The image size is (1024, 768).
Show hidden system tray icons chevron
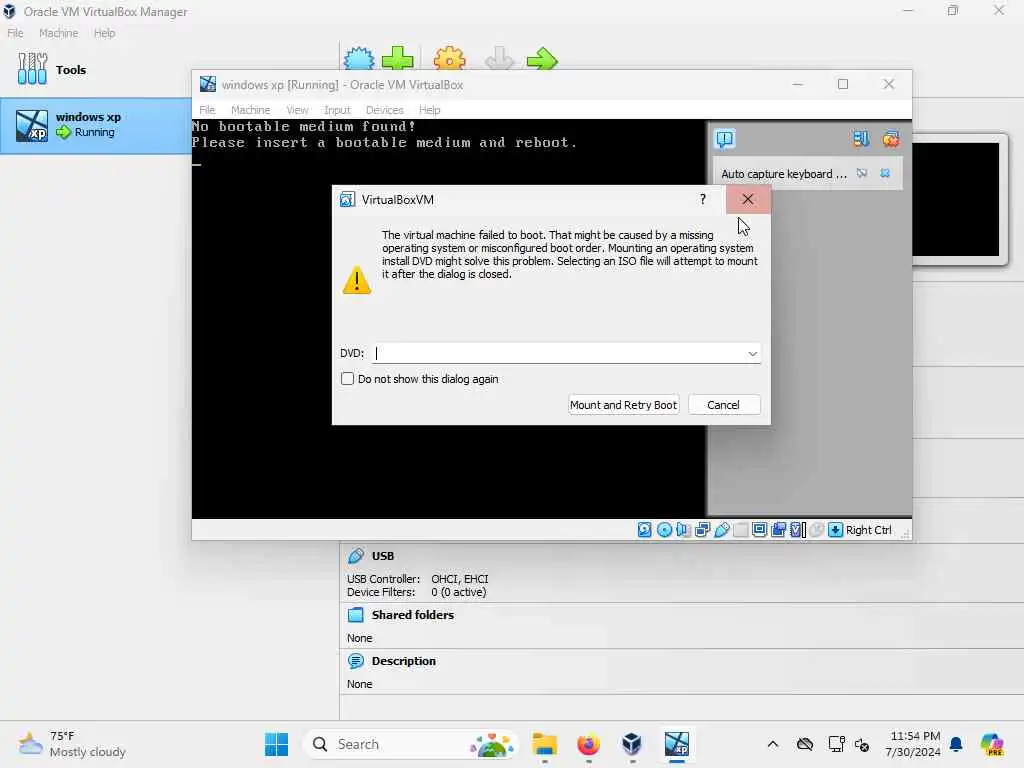773,744
